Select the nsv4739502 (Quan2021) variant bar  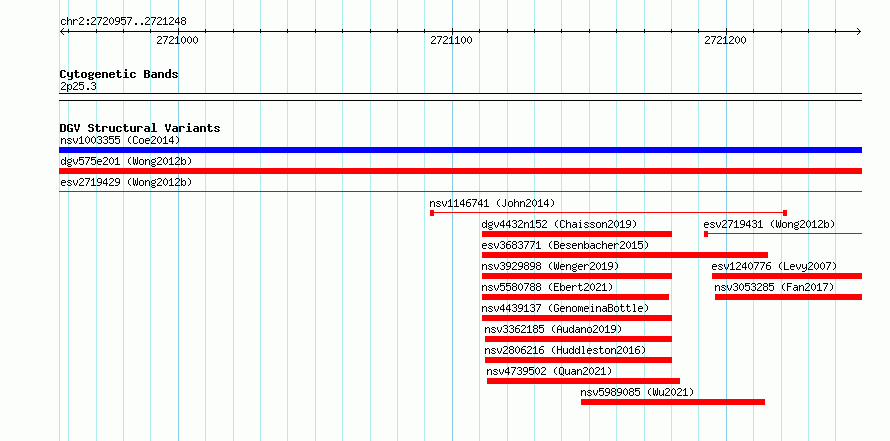pyautogui.click(x=583, y=381)
